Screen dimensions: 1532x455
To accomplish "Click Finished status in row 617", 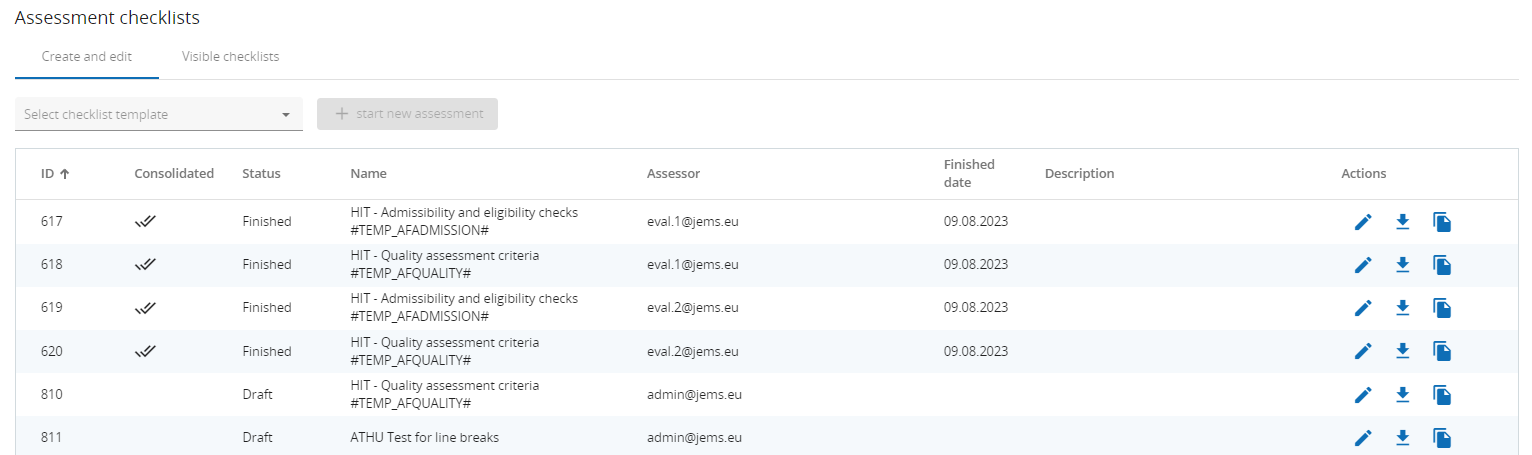I will tap(267, 222).
